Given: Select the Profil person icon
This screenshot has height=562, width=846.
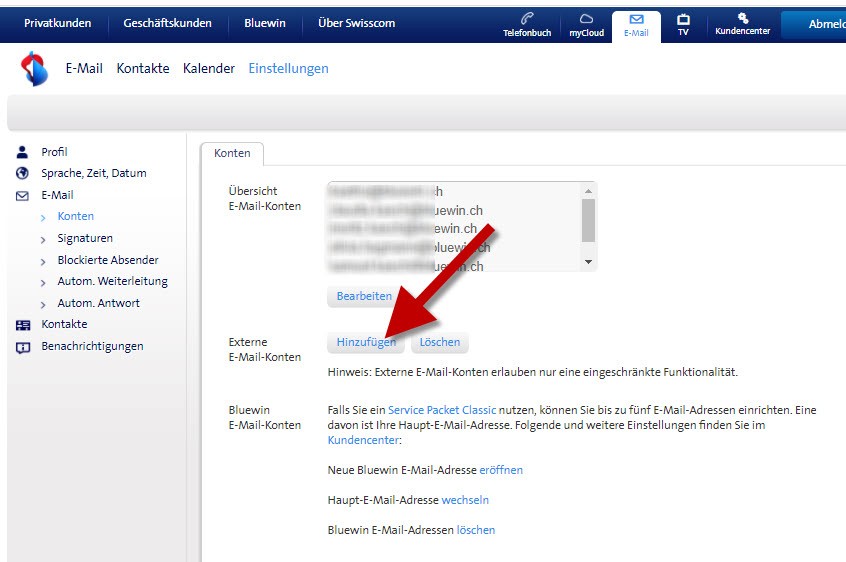Looking at the screenshot, I should click(23, 152).
